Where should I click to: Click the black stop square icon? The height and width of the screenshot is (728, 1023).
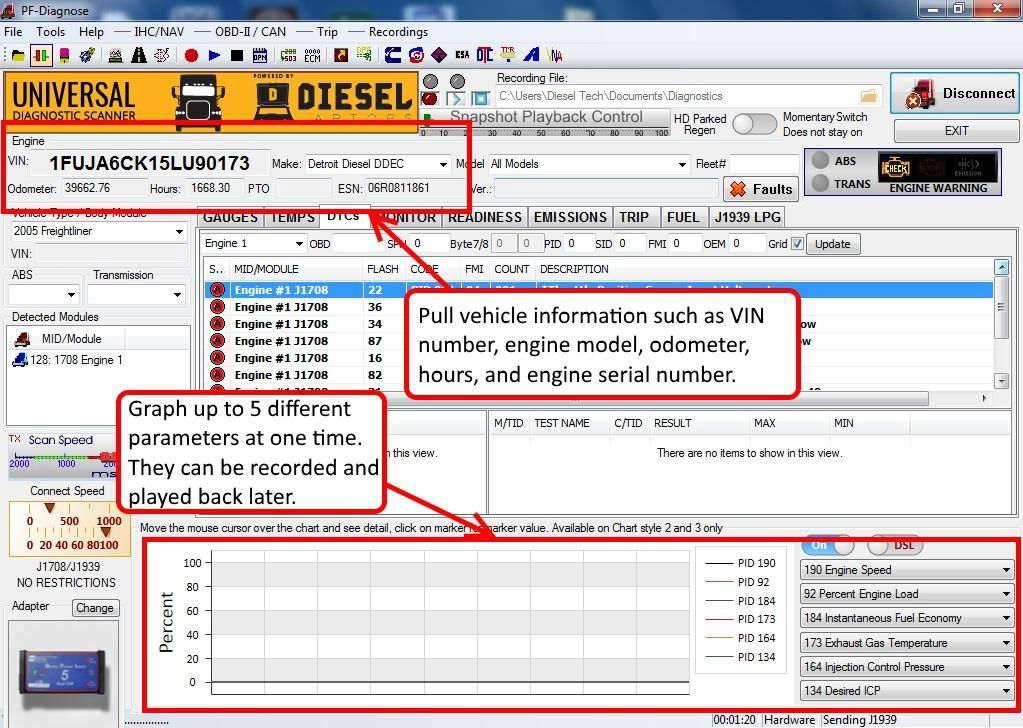coord(237,56)
